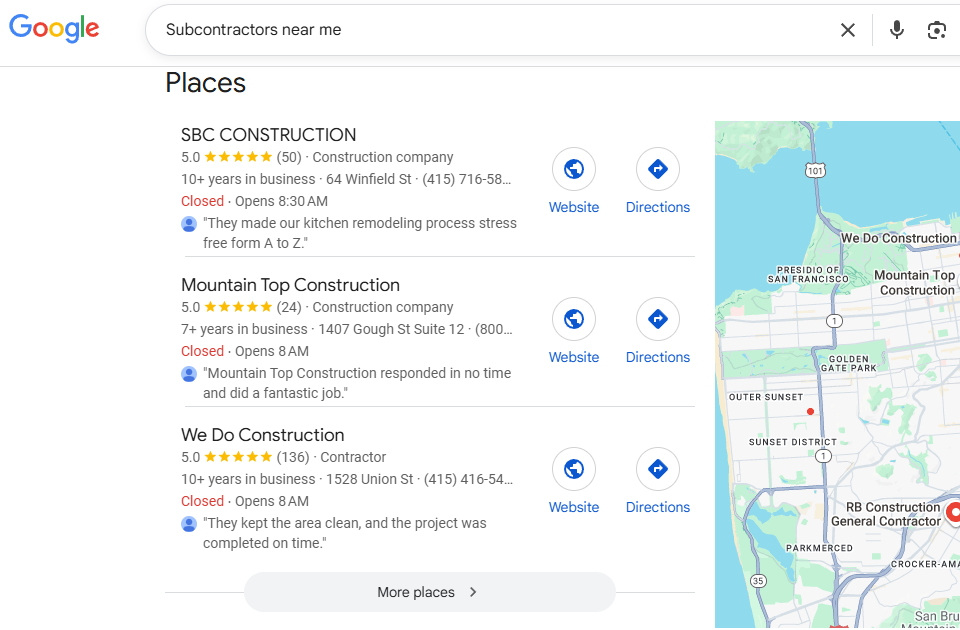Screen dimensions: 960x630
Task: Open We Do Construction listing title
Action: tap(262, 435)
